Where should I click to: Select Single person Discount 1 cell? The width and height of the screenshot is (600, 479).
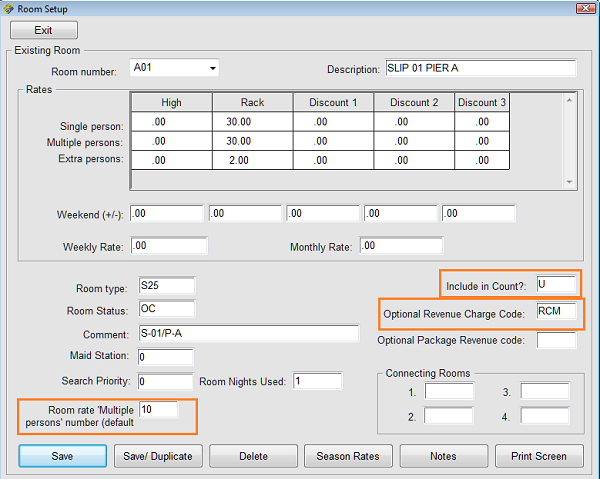coord(333,122)
